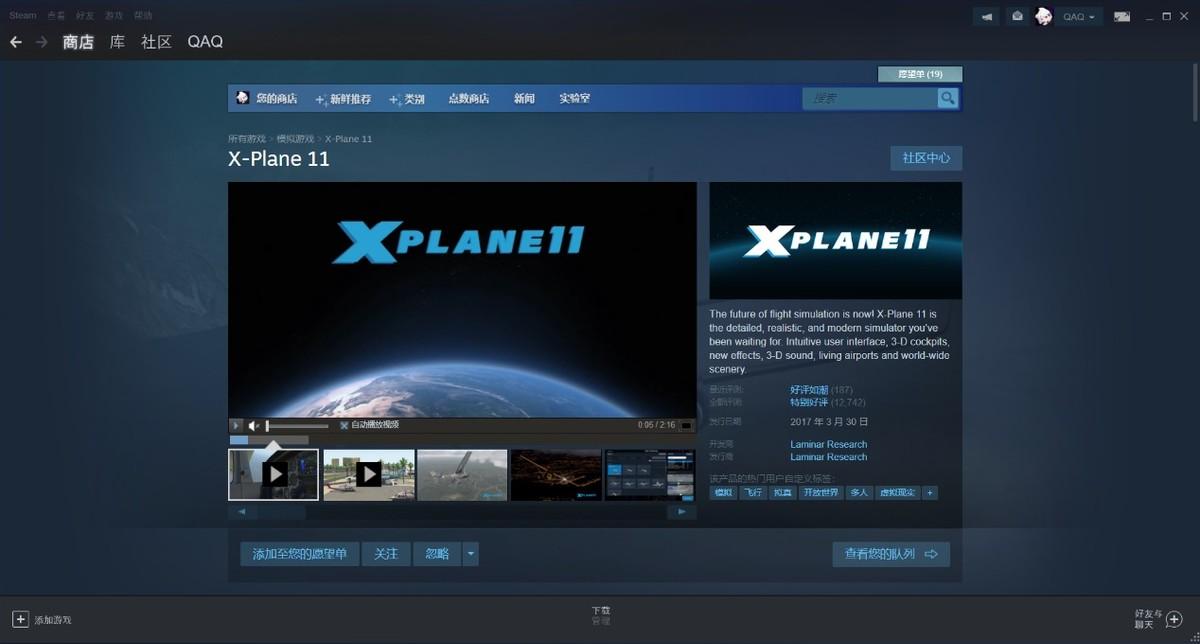Switch to the 商店 tab
This screenshot has width=1200, height=644.
pos(78,42)
